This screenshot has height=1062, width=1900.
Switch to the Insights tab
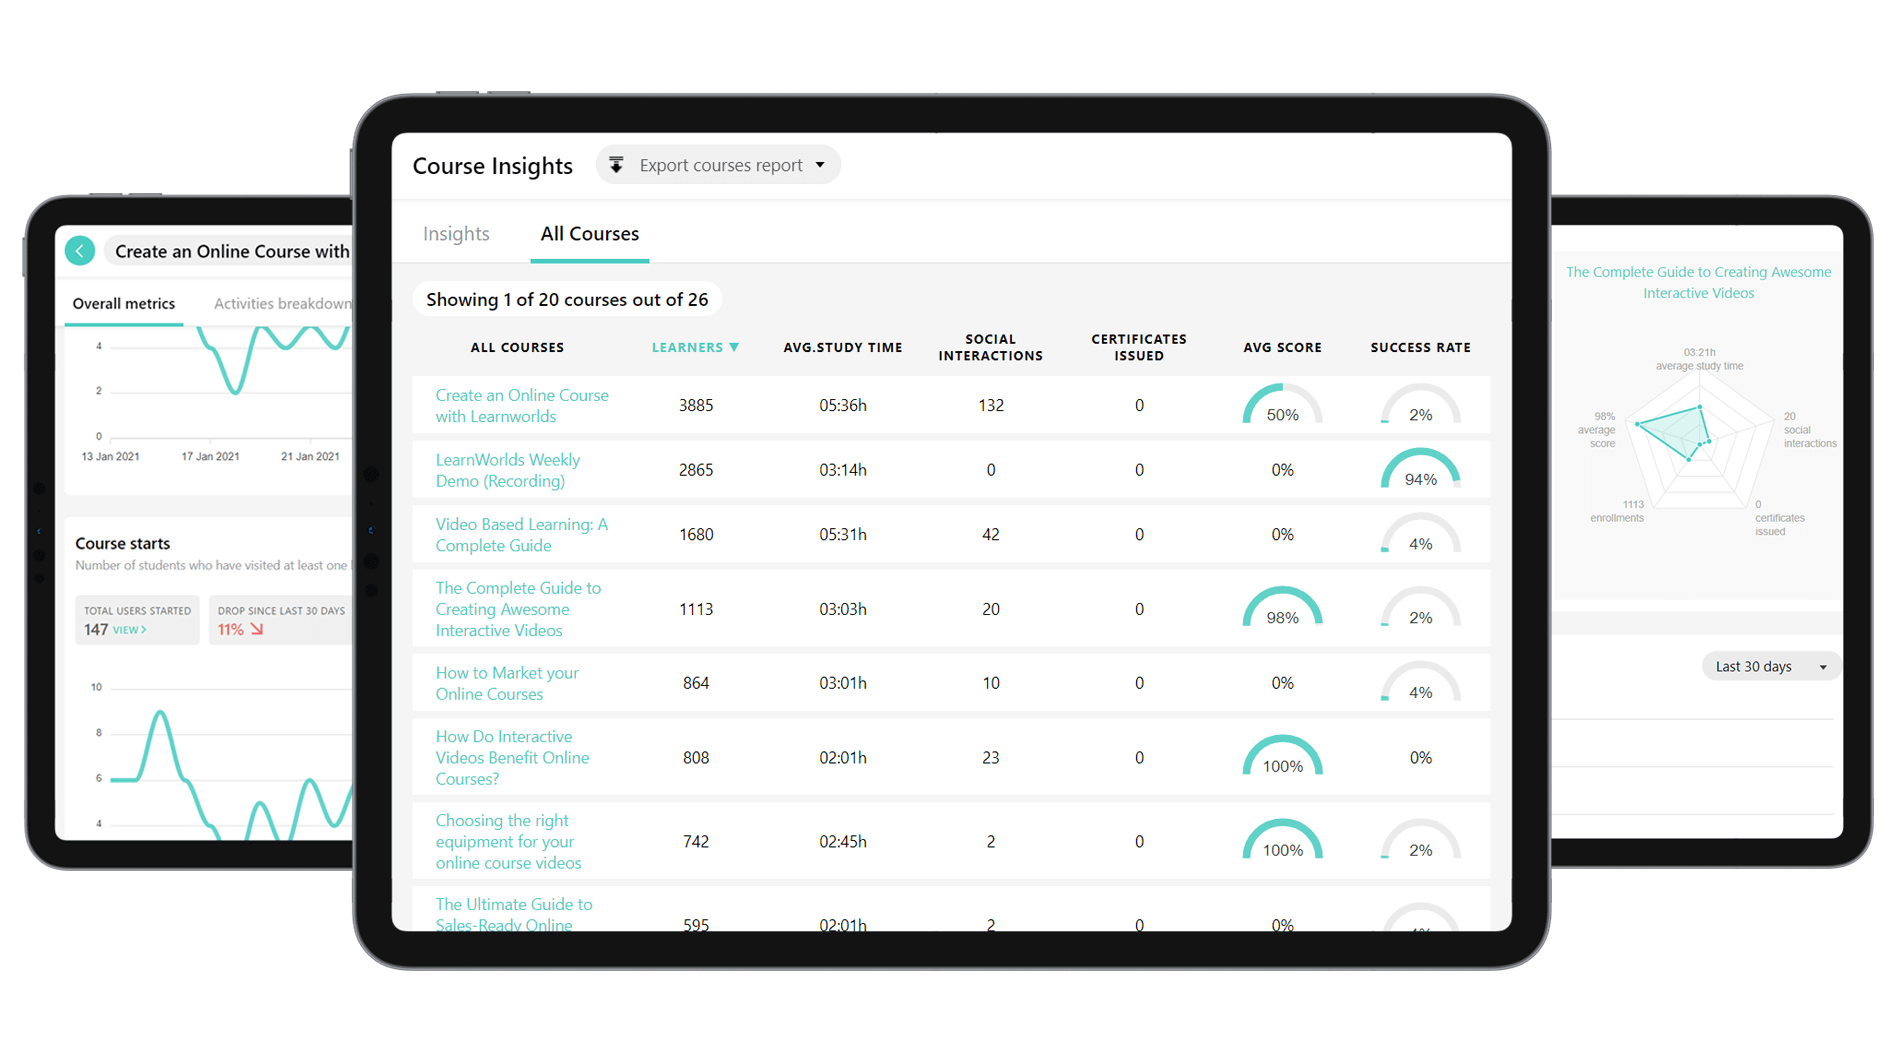tap(456, 233)
